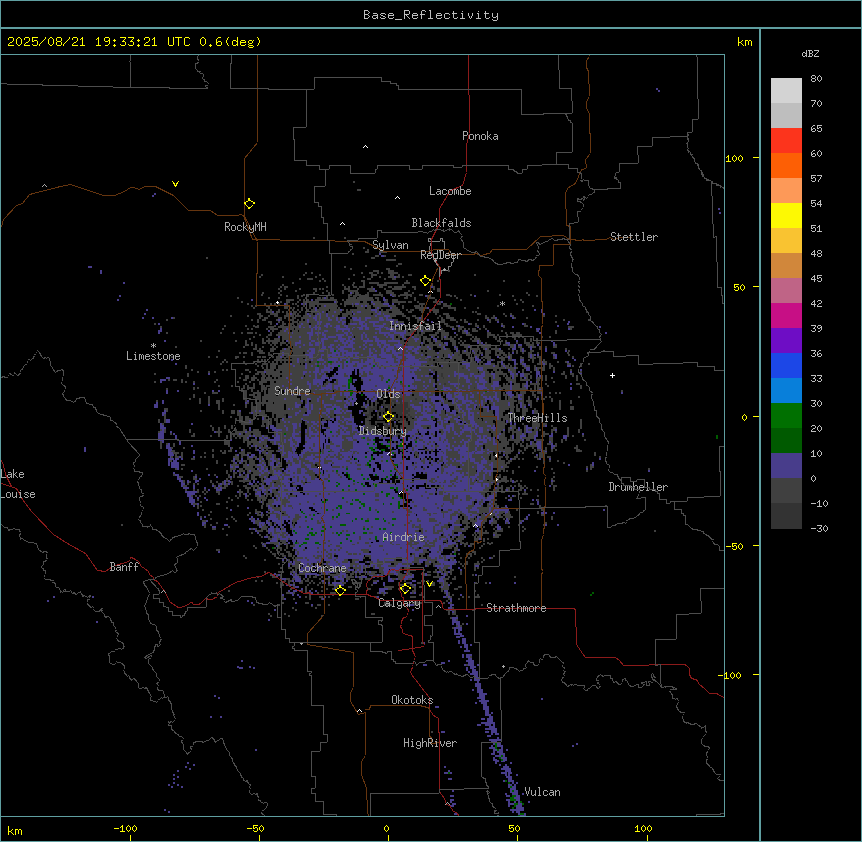The width and height of the screenshot is (862, 842).
Task: Select the green 30 dBZ color swatch
Action: click(786, 416)
